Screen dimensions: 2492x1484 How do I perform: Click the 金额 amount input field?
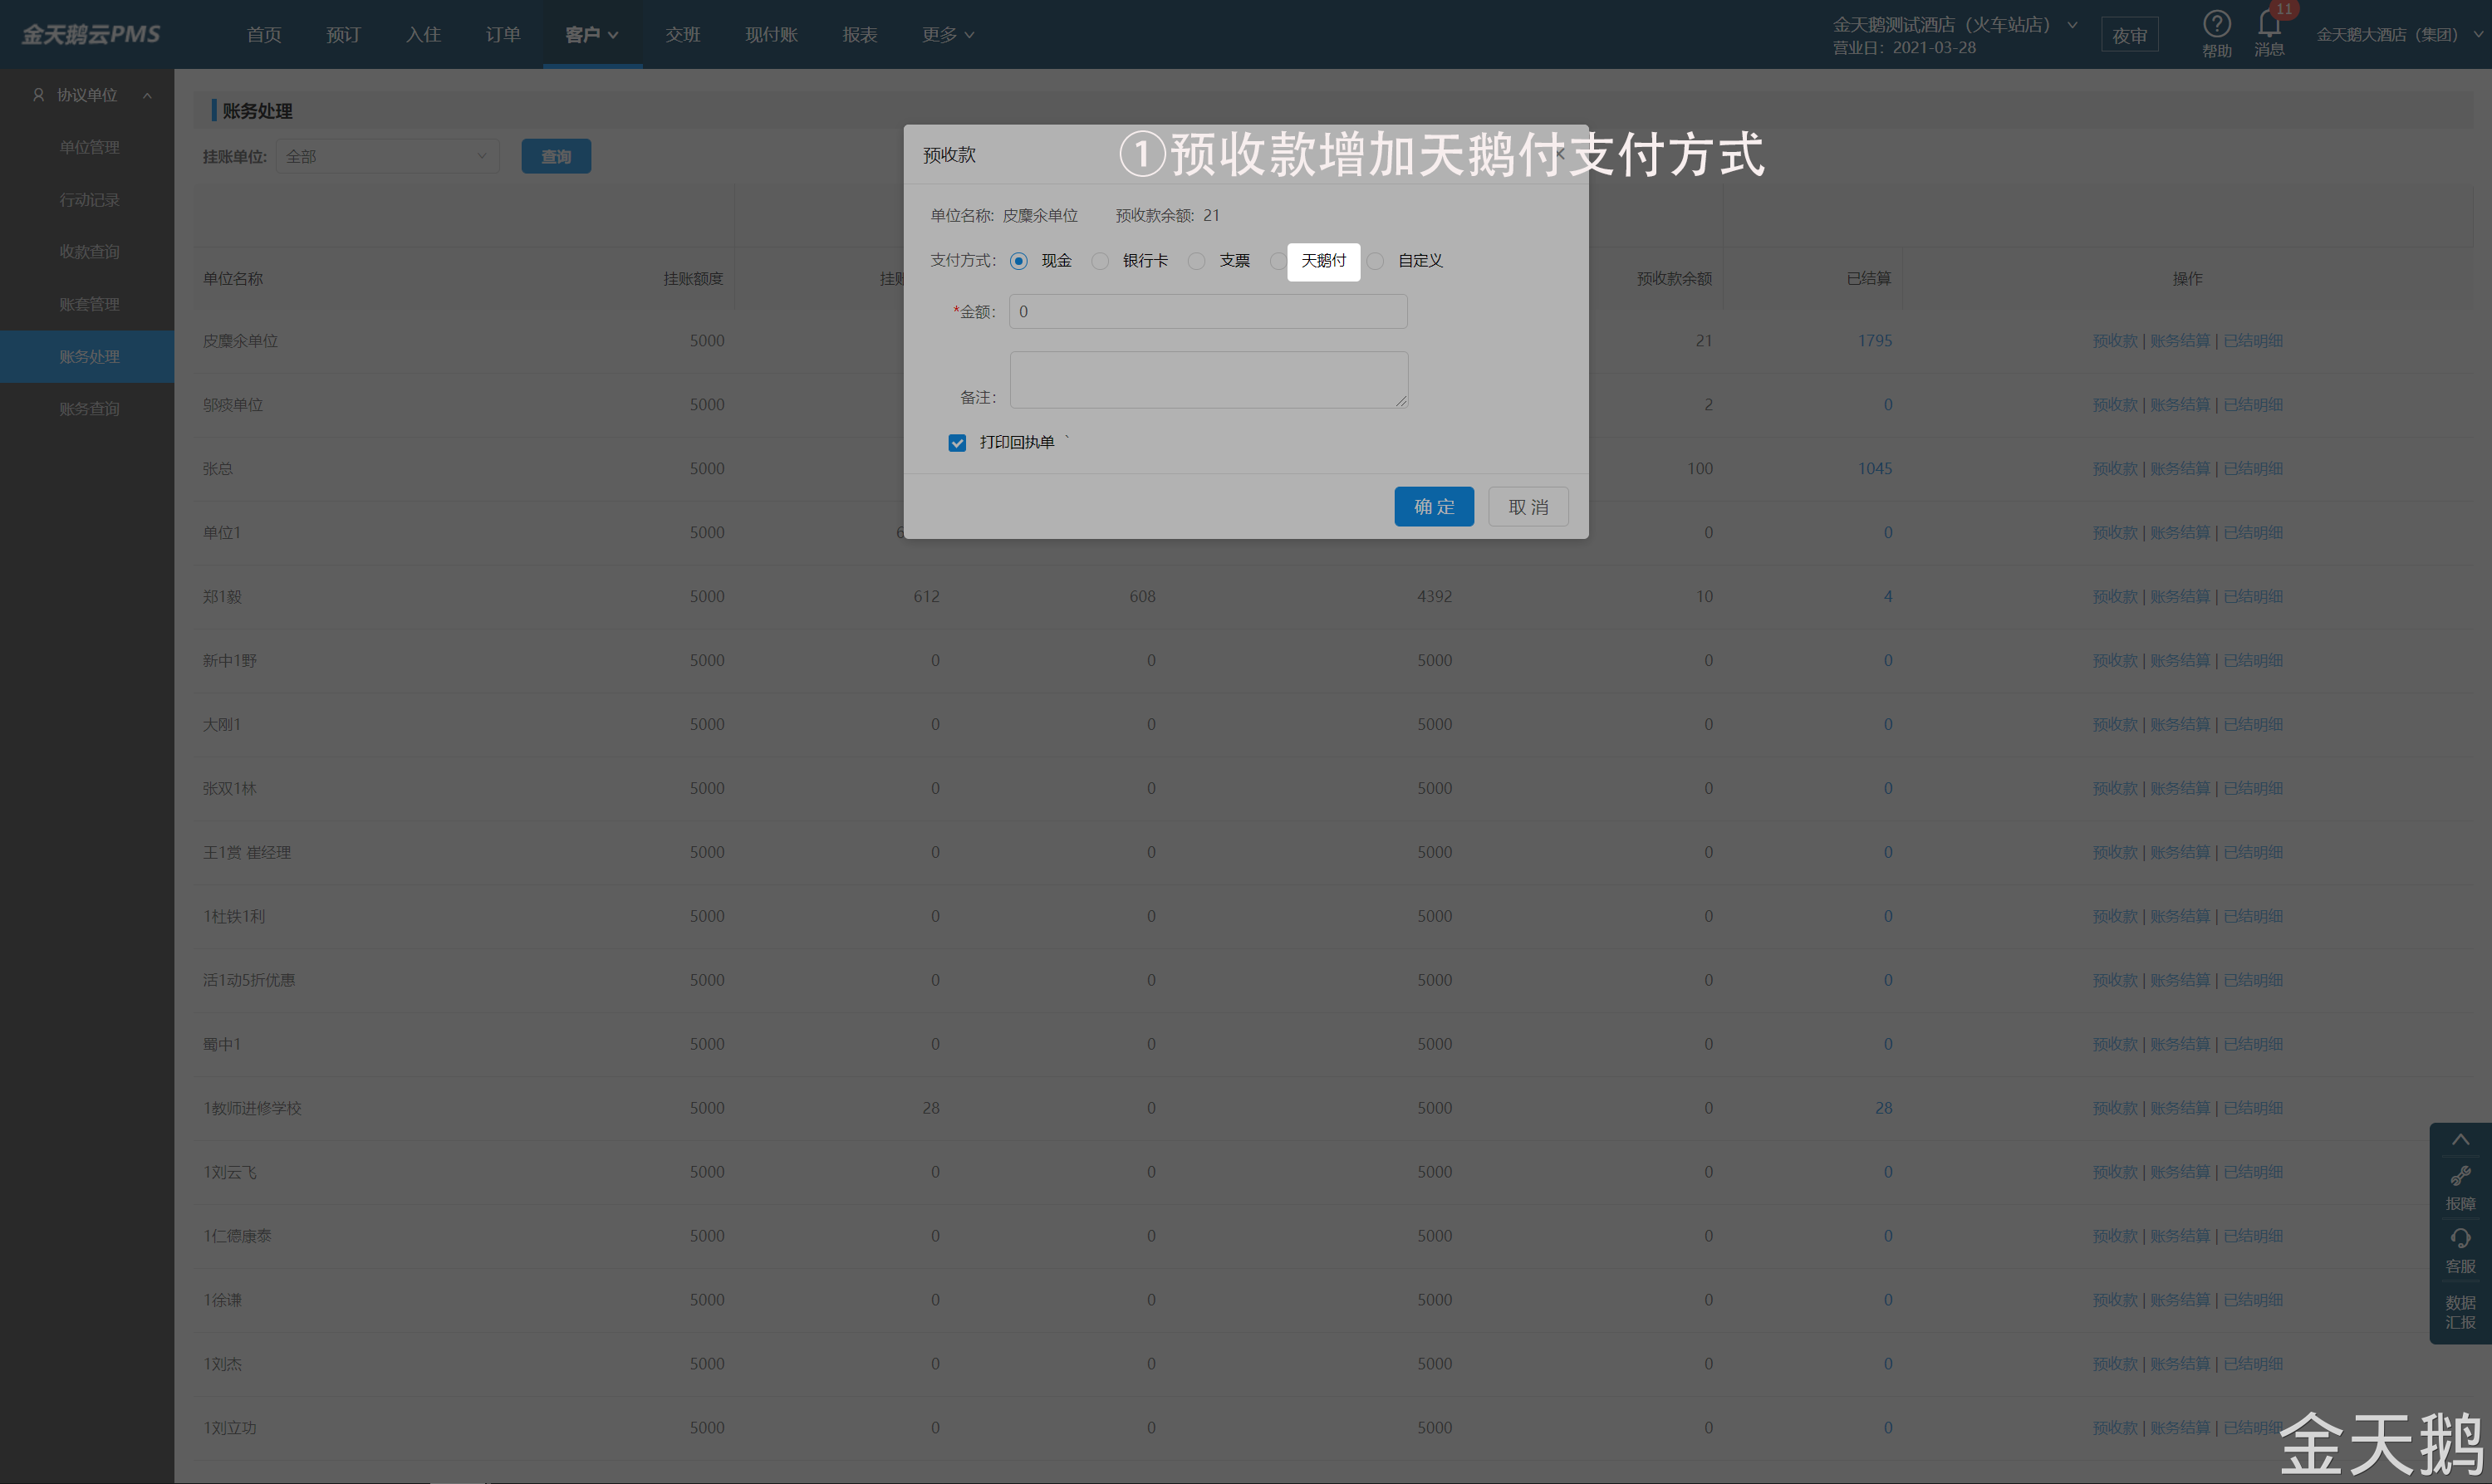[1208, 312]
